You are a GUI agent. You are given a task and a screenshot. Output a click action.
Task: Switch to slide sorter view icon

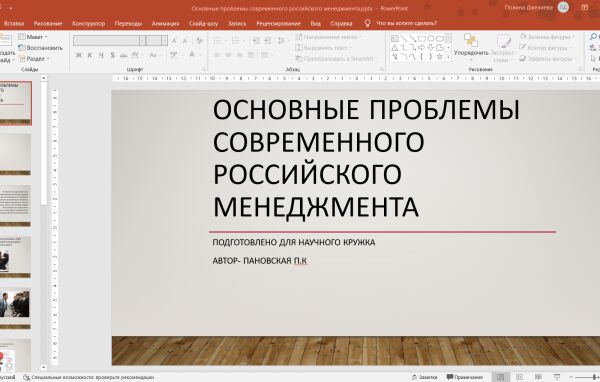point(519,377)
